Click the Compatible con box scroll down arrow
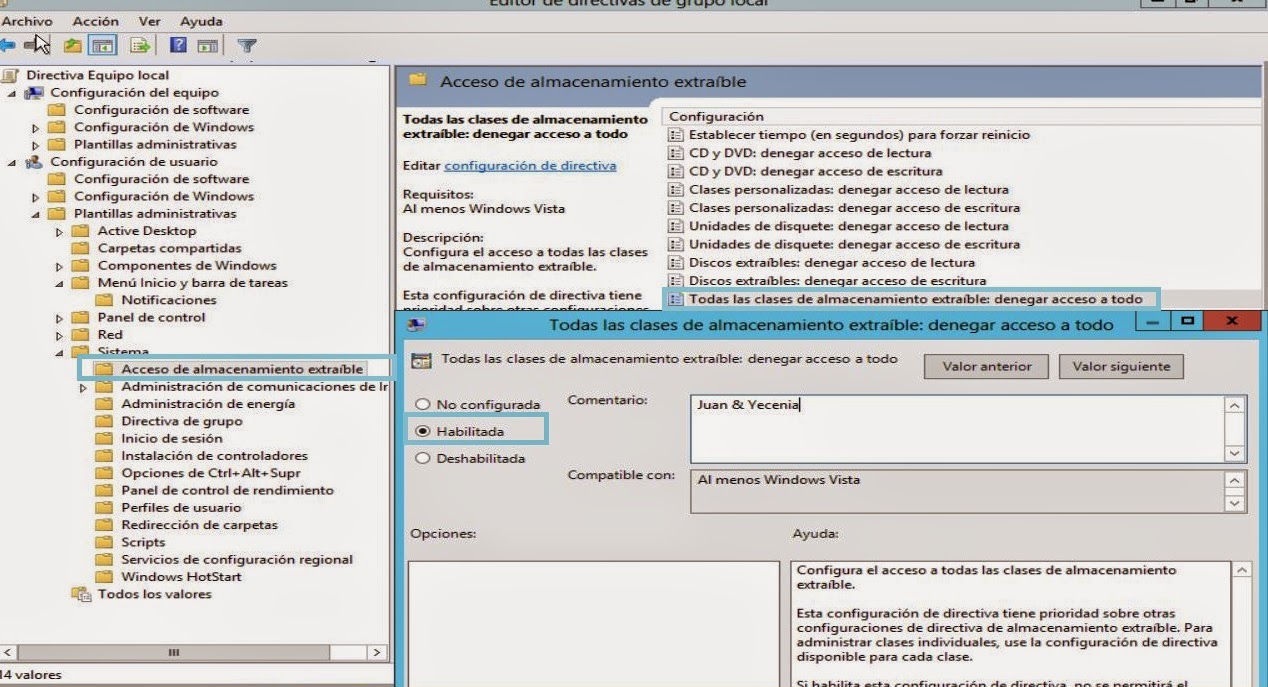This screenshot has width=1268, height=687. [1236, 503]
